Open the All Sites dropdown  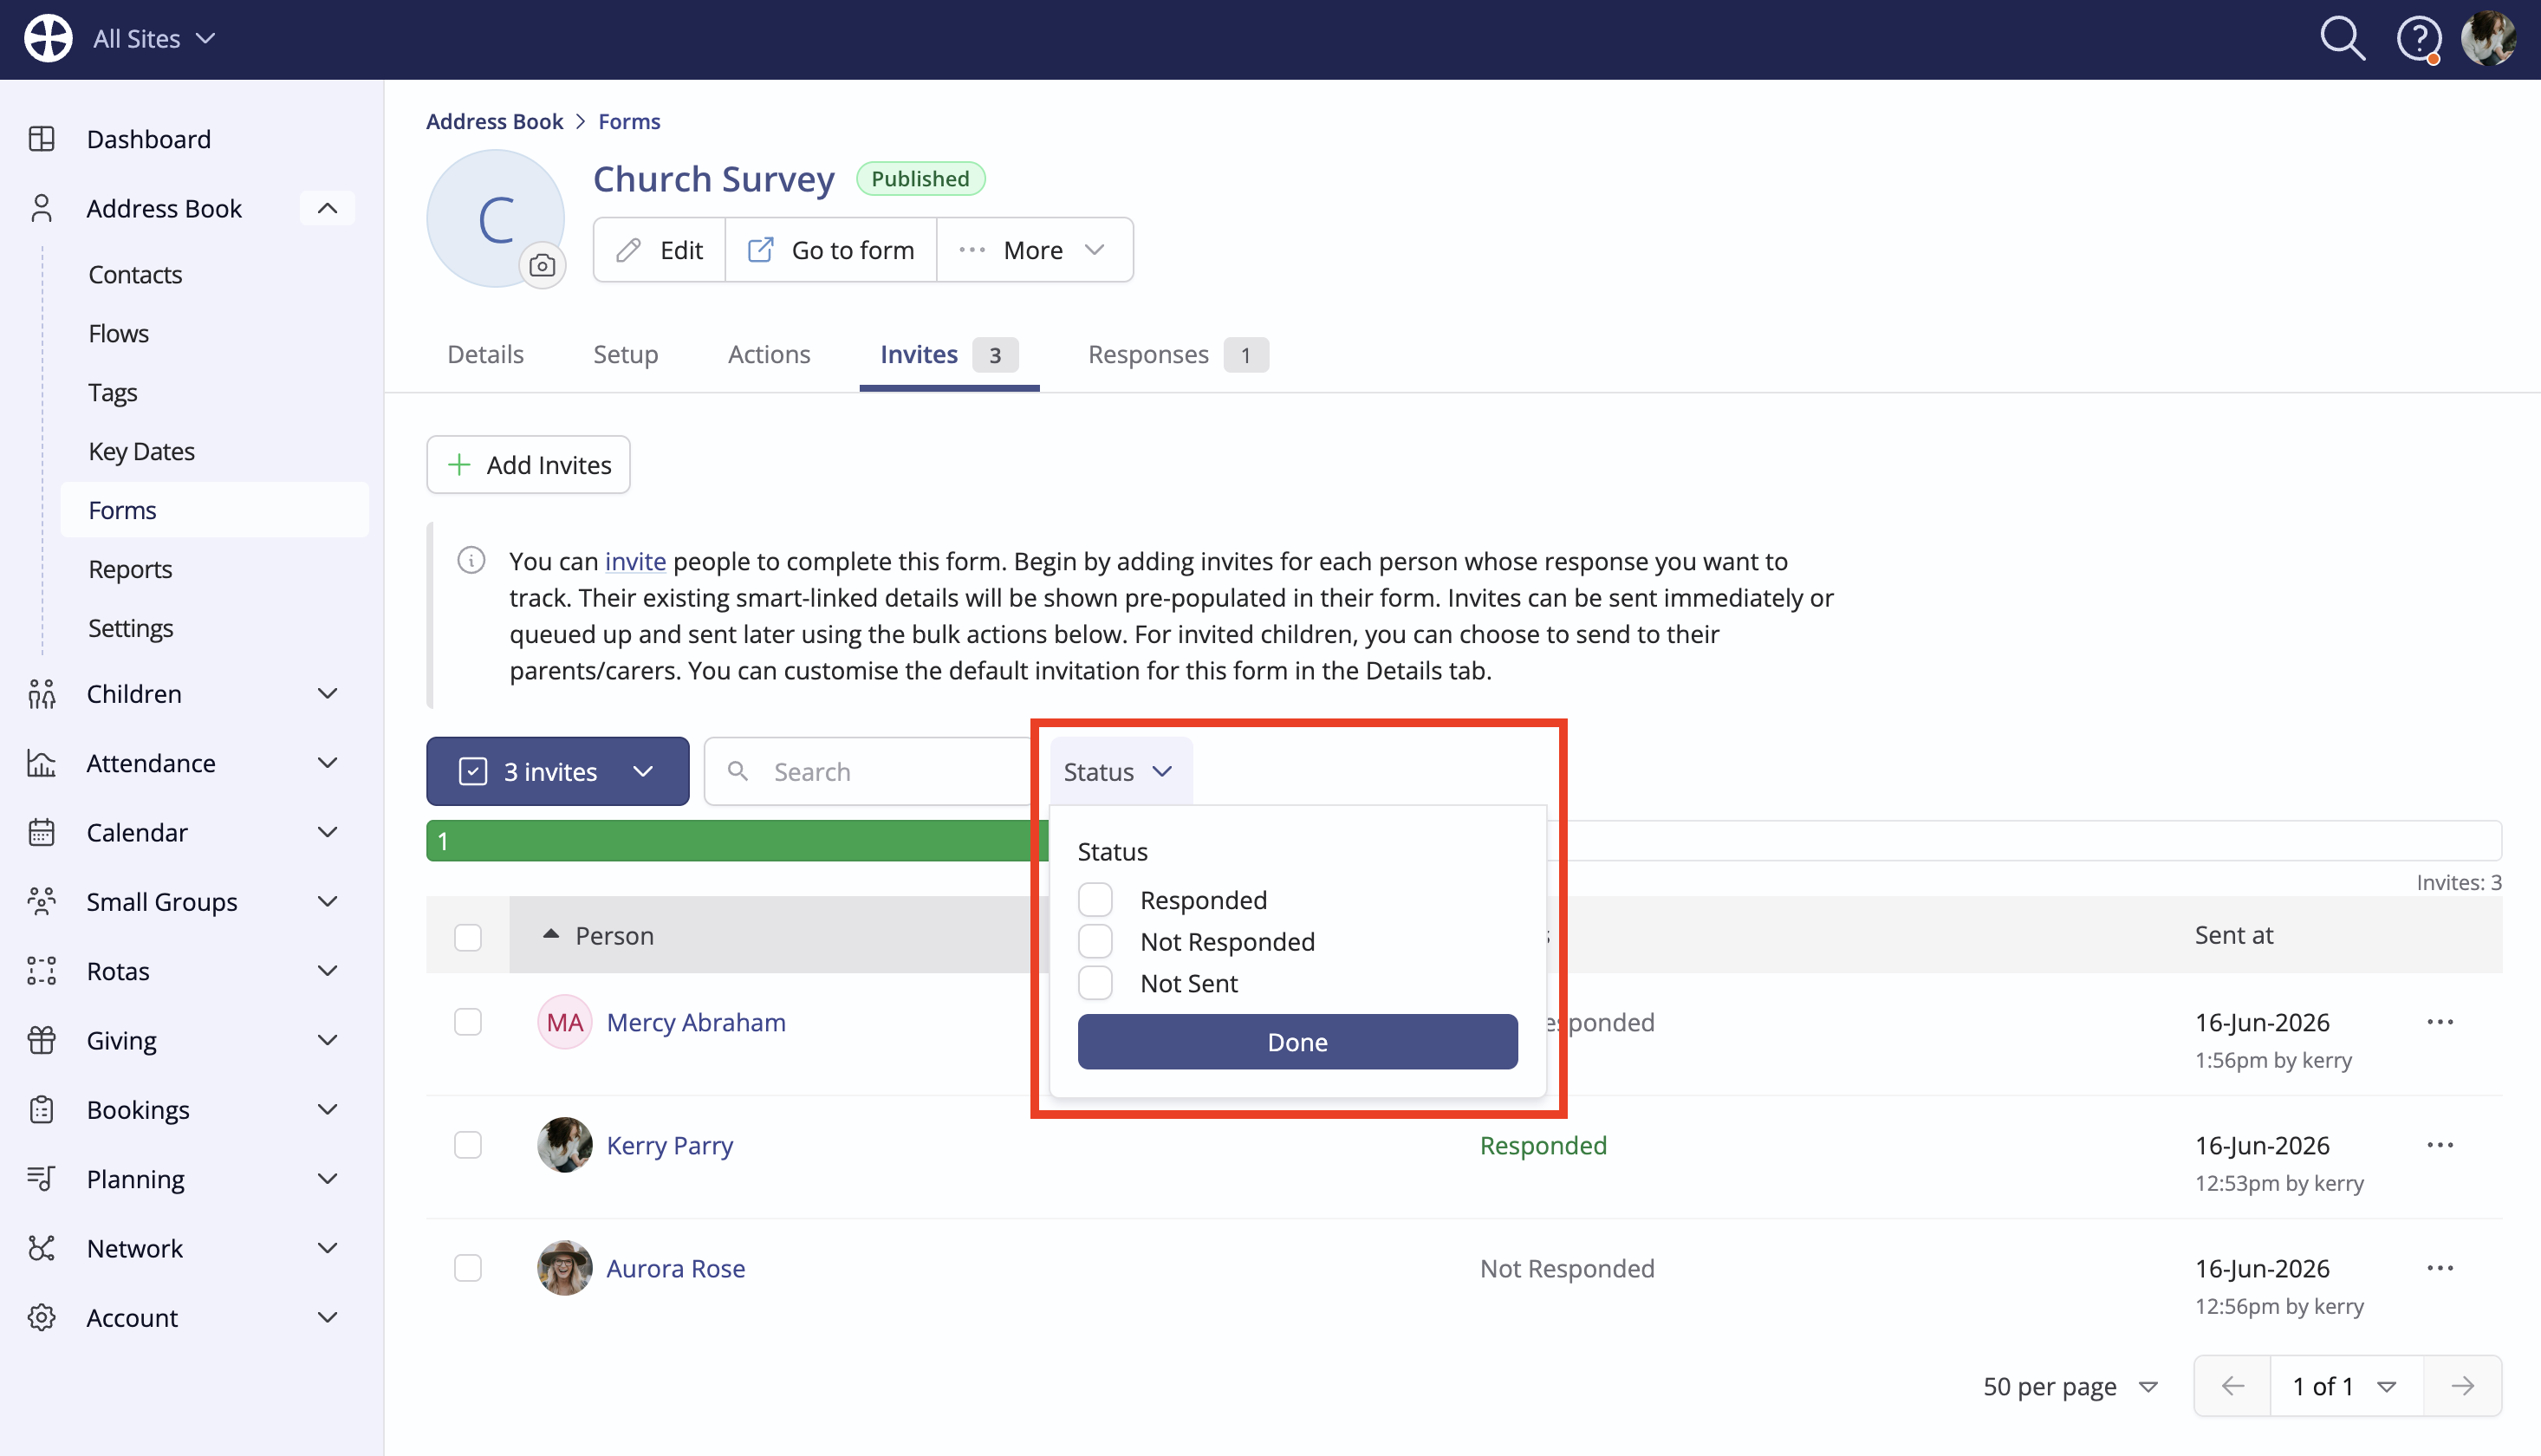(x=154, y=39)
